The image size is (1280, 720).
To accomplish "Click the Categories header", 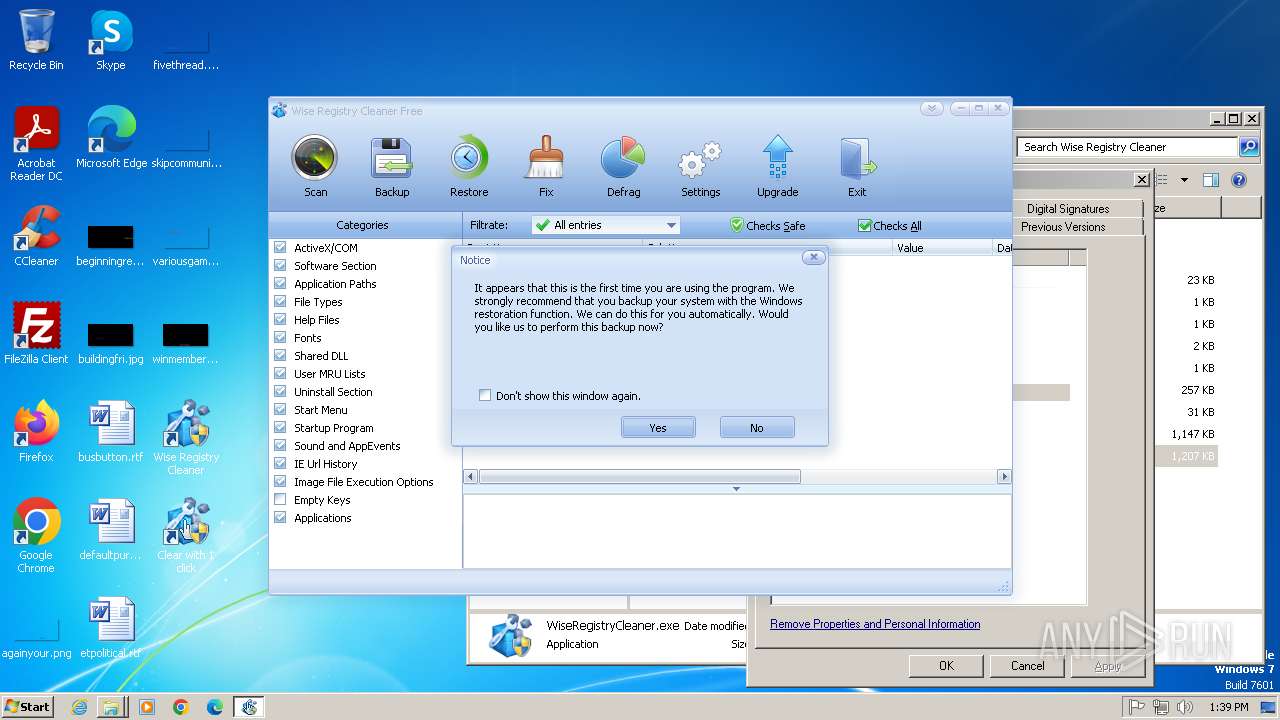I will click(x=362, y=225).
